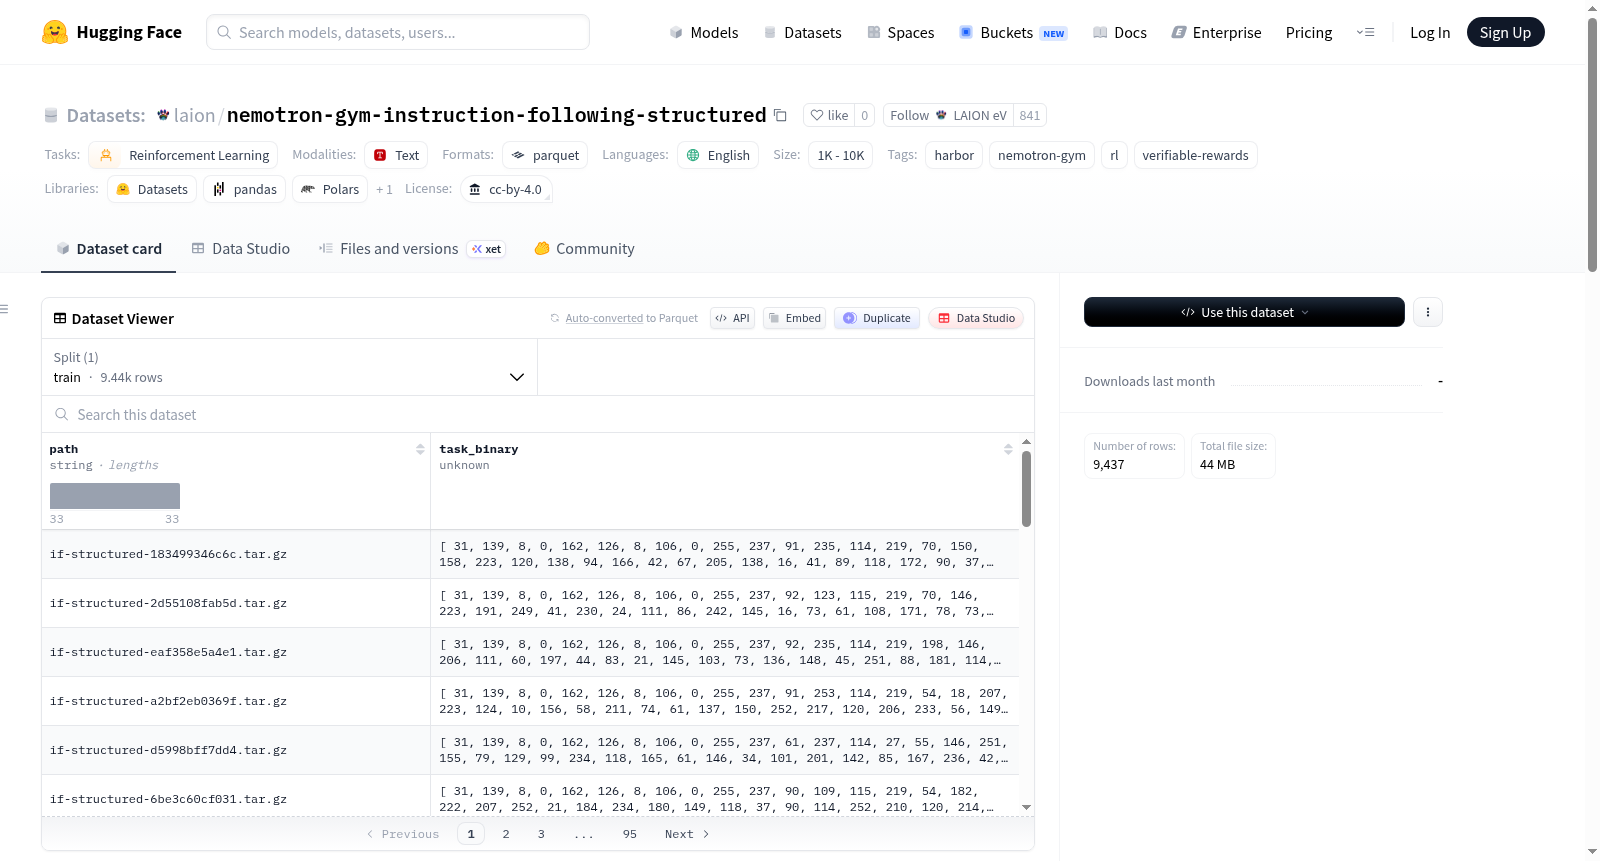Viewport: 1600px width, 861px height.
Task: Show the +1 additional libraries
Action: click(384, 189)
